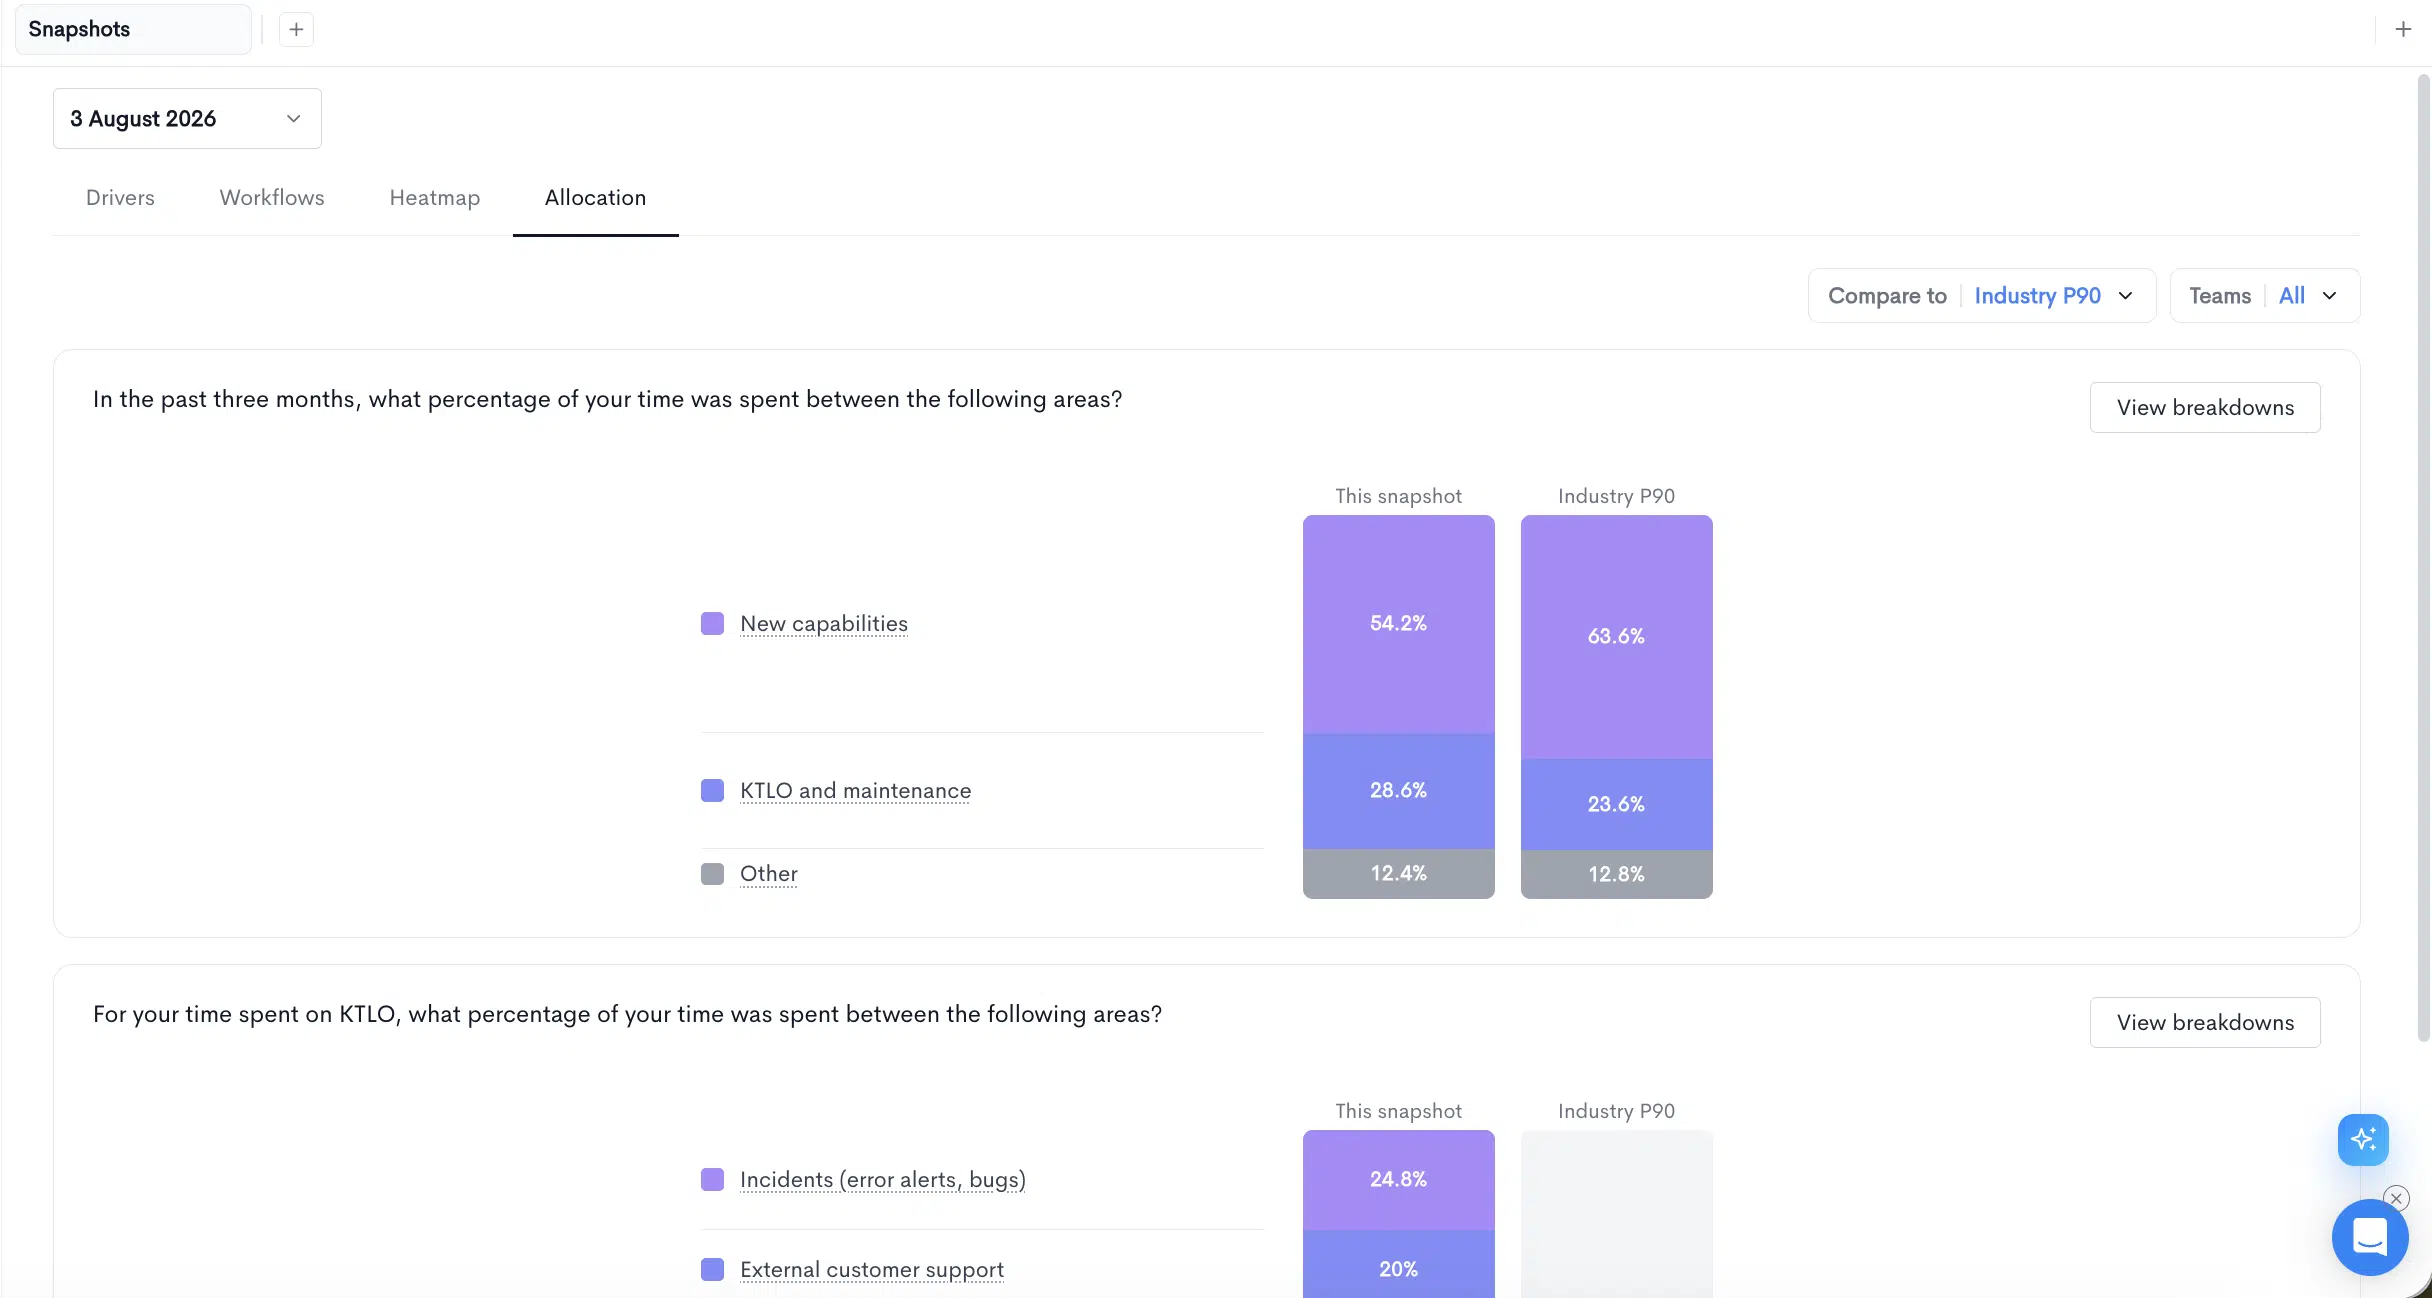
Task: Open the Teams All filter dropdown
Action: [2264, 296]
